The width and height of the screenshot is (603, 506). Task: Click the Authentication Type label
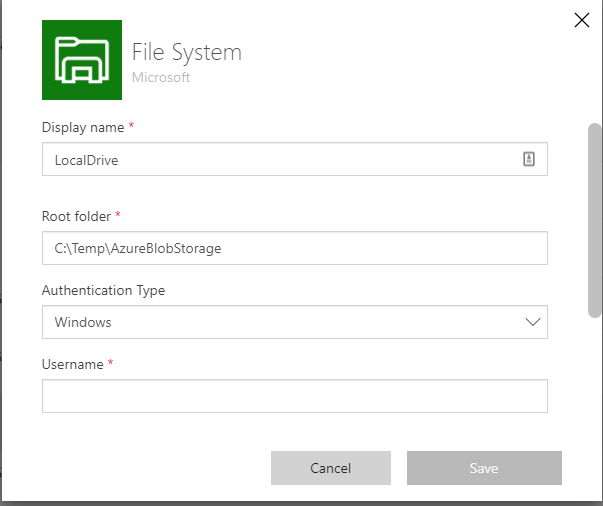[x=103, y=290]
